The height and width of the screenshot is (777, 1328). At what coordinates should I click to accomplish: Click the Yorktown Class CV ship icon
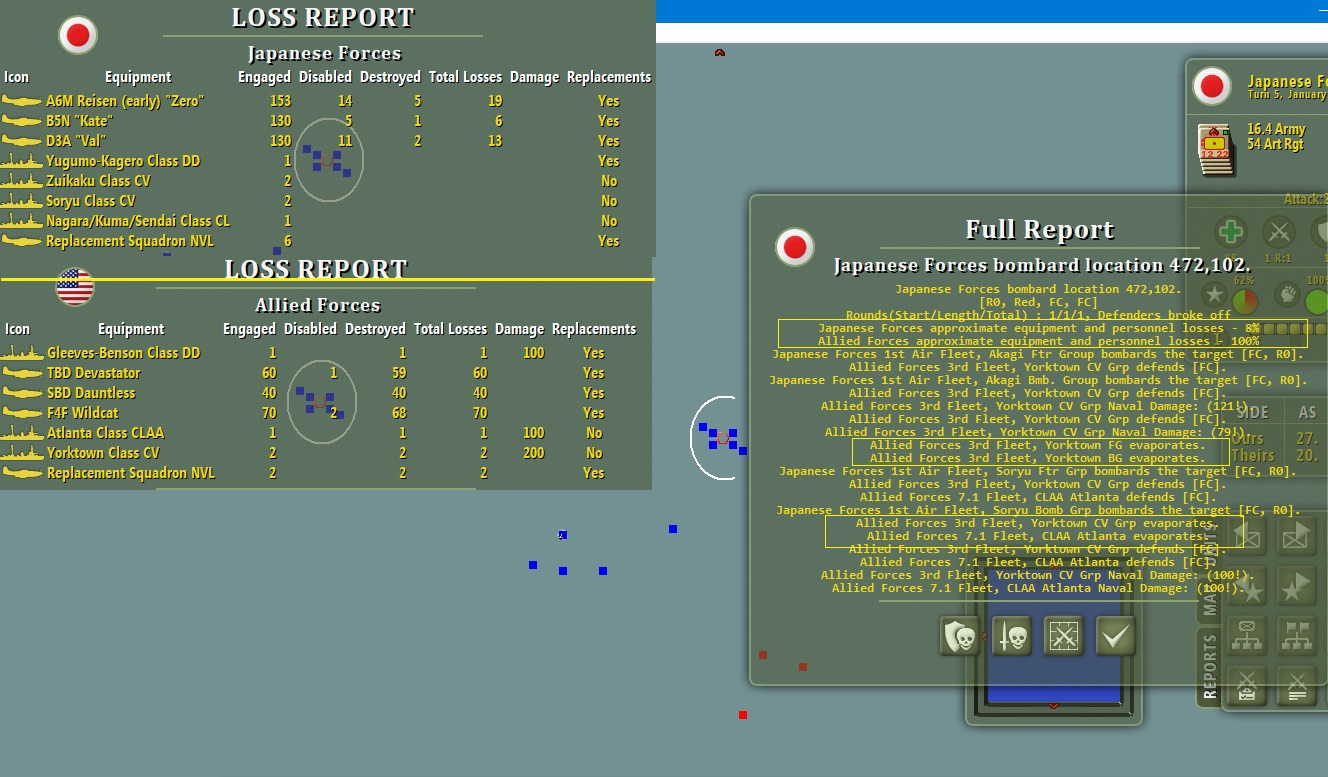pyautogui.click(x=21, y=453)
